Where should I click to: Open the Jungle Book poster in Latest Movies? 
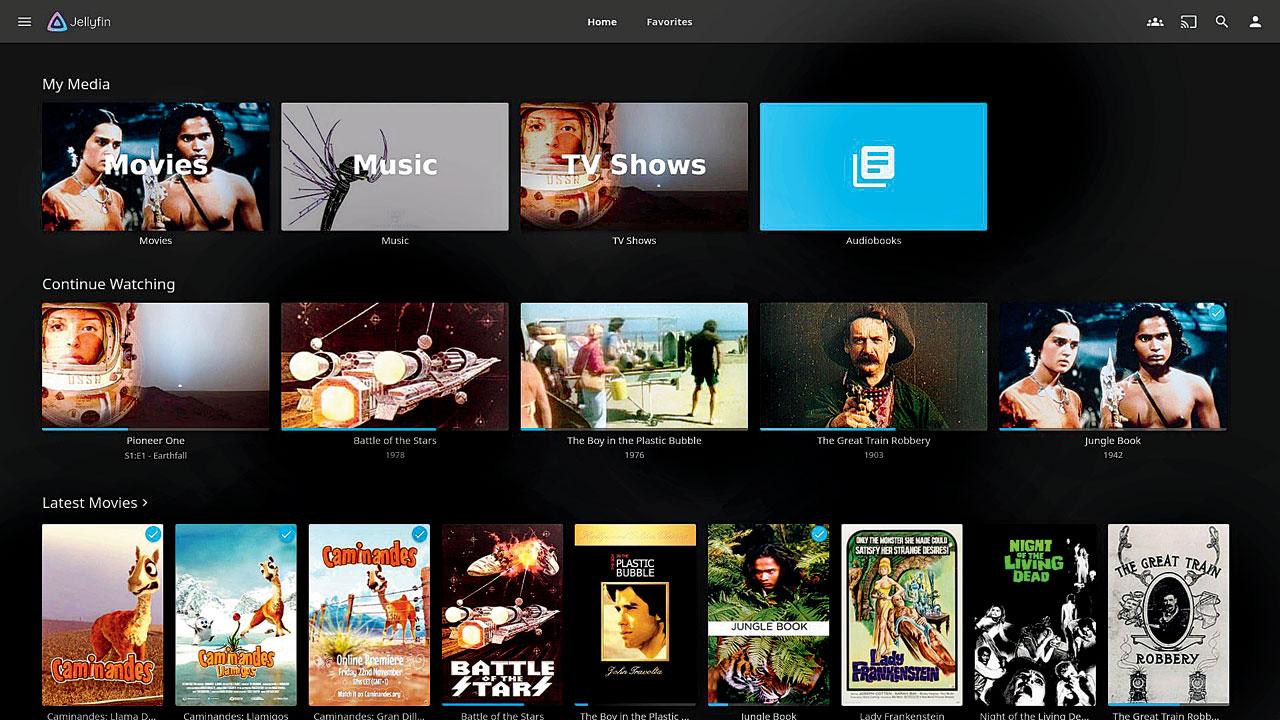tap(769, 615)
